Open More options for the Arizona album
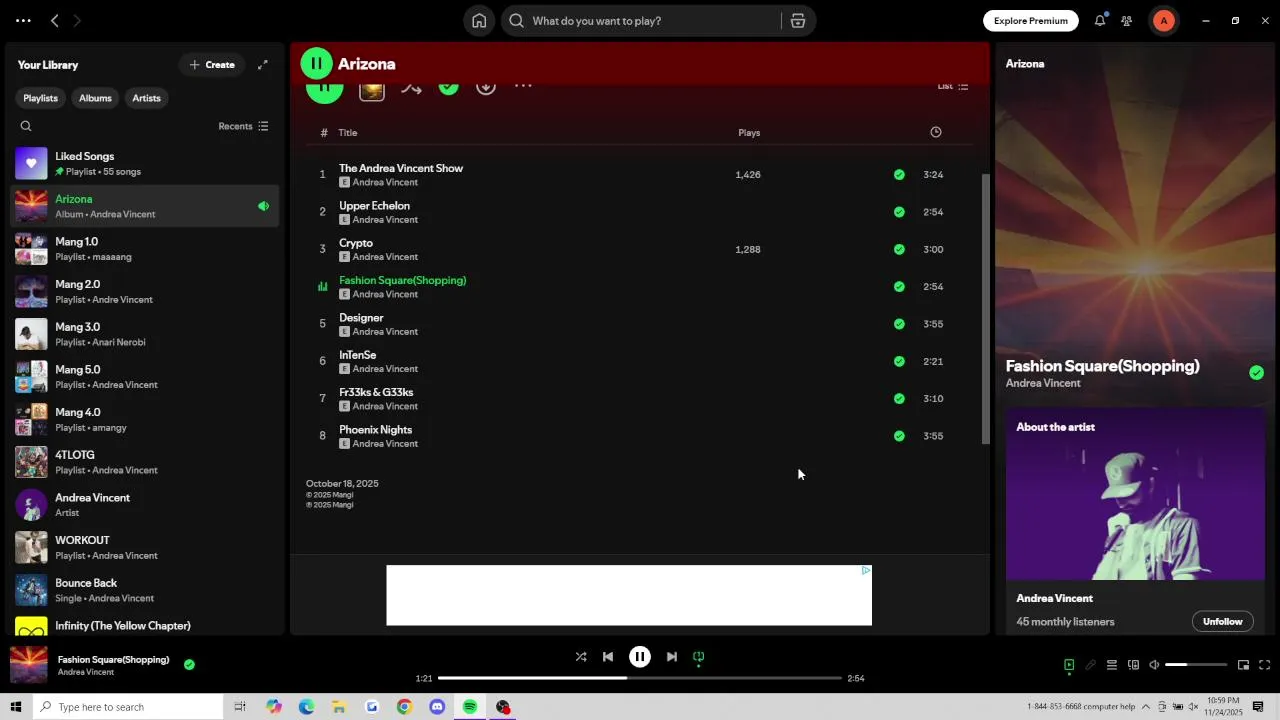 (523, 87)
